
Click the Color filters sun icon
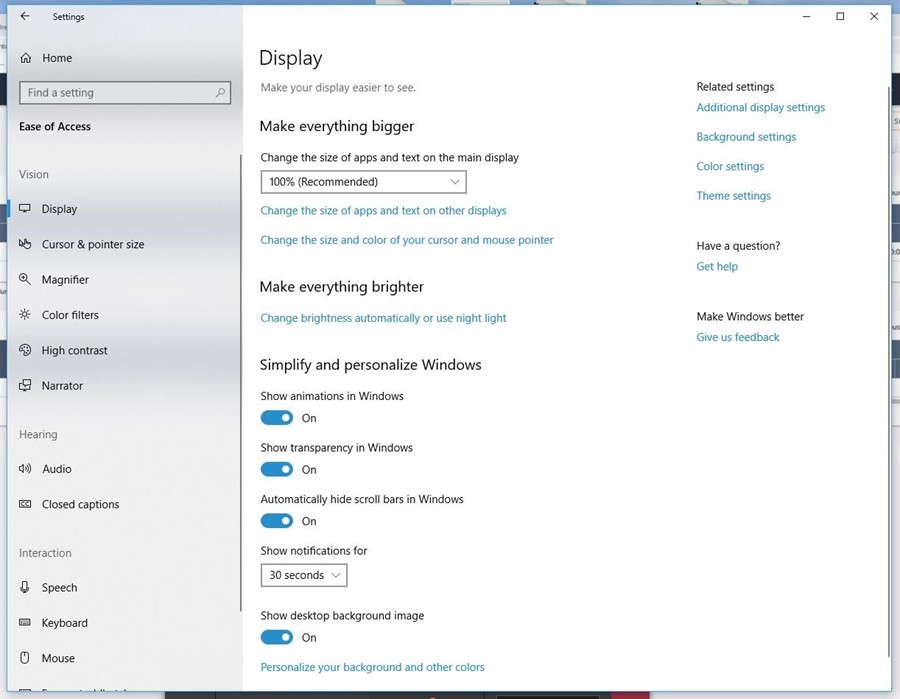click(x=25, y=314)
